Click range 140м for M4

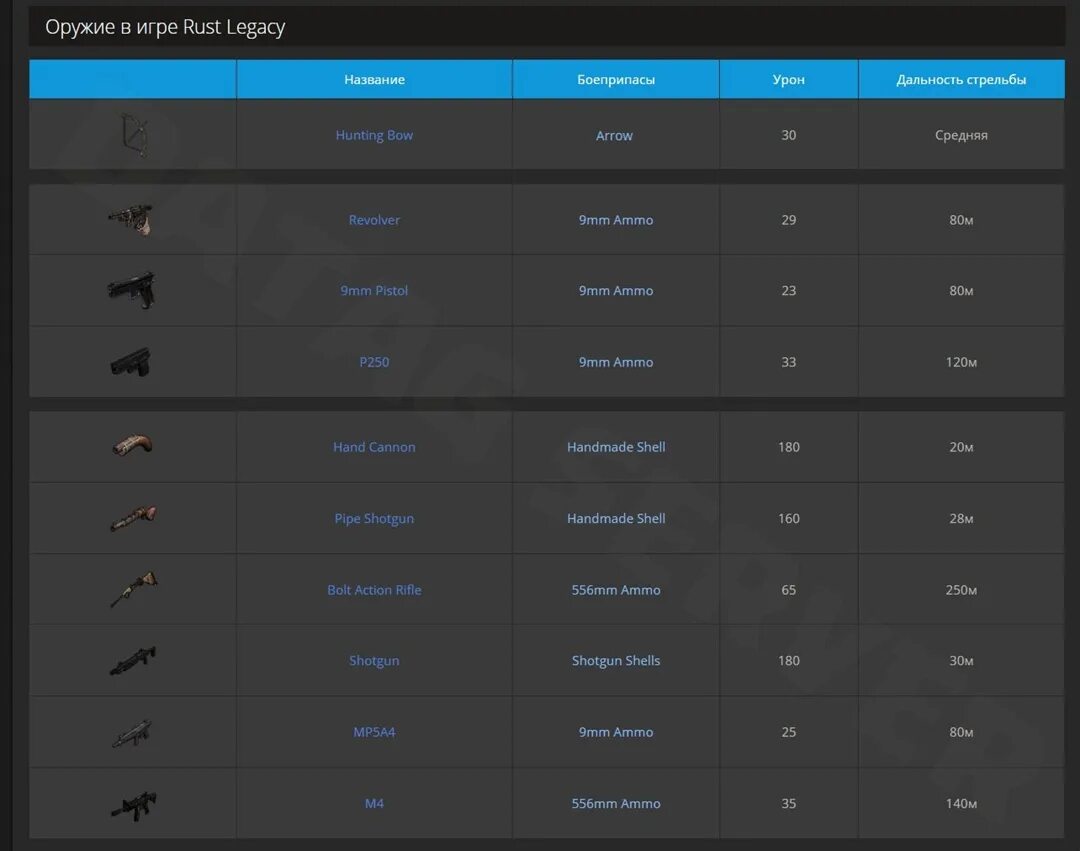coord(961,803)
